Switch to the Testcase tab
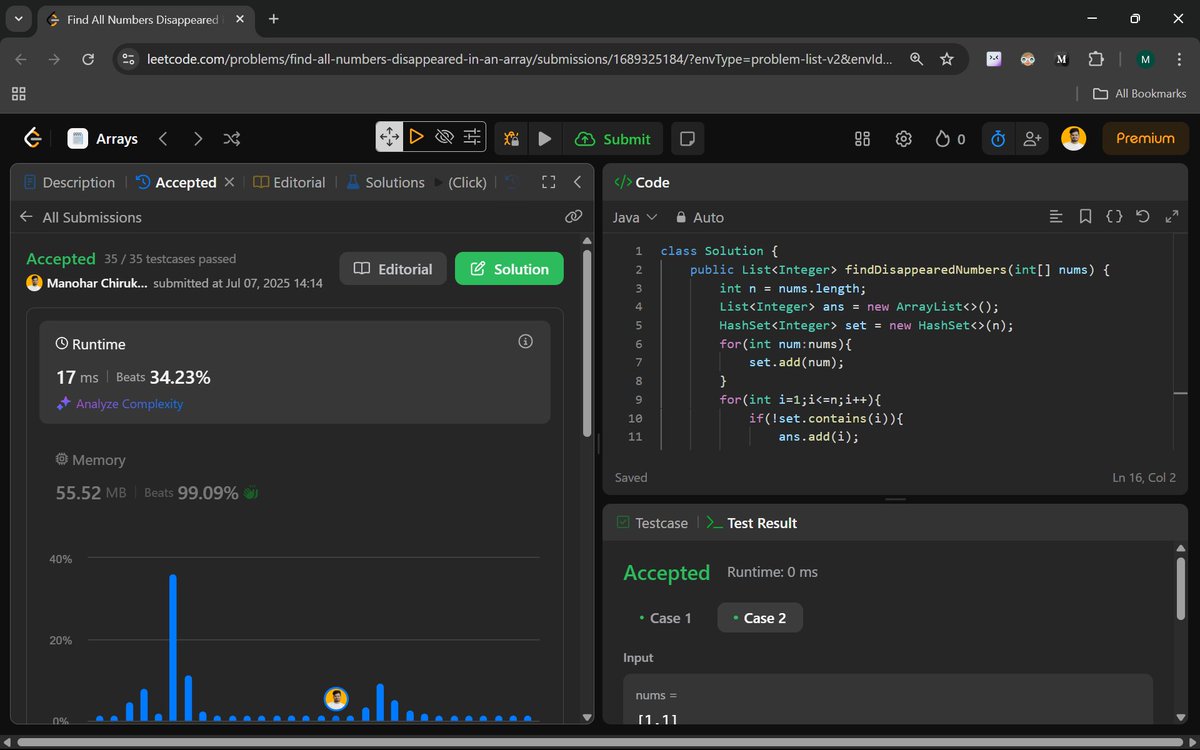Viewport: 1200px width, 750px height. click(x=652, y=523)
